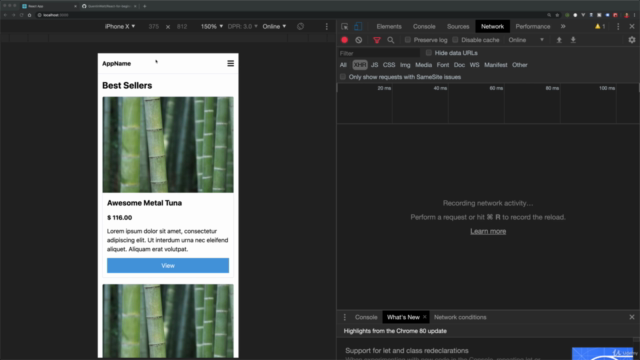Toggle the device toolbar icon
The width and height of the screenshot is (640, 360).
[x=358, y=27]
